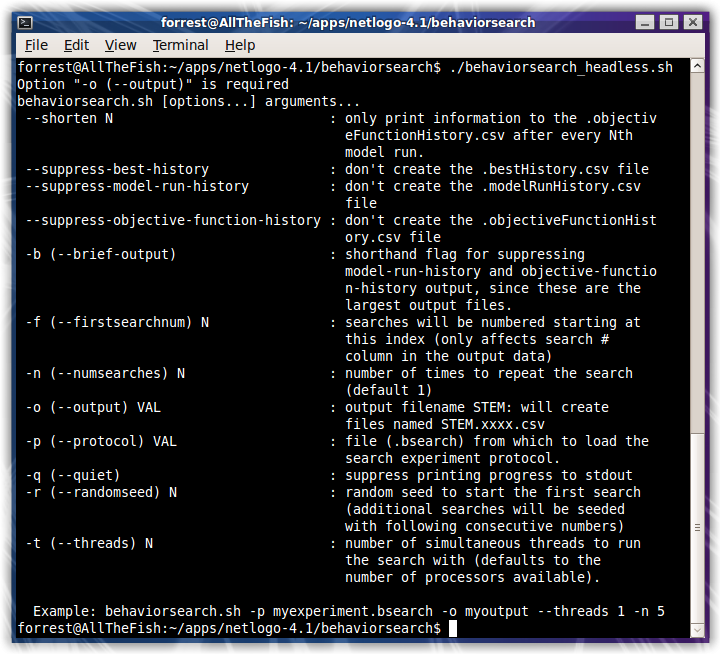Click the -t (--threads) N option text
Viewport: 720px width, 654px height.
pos(90,543)
